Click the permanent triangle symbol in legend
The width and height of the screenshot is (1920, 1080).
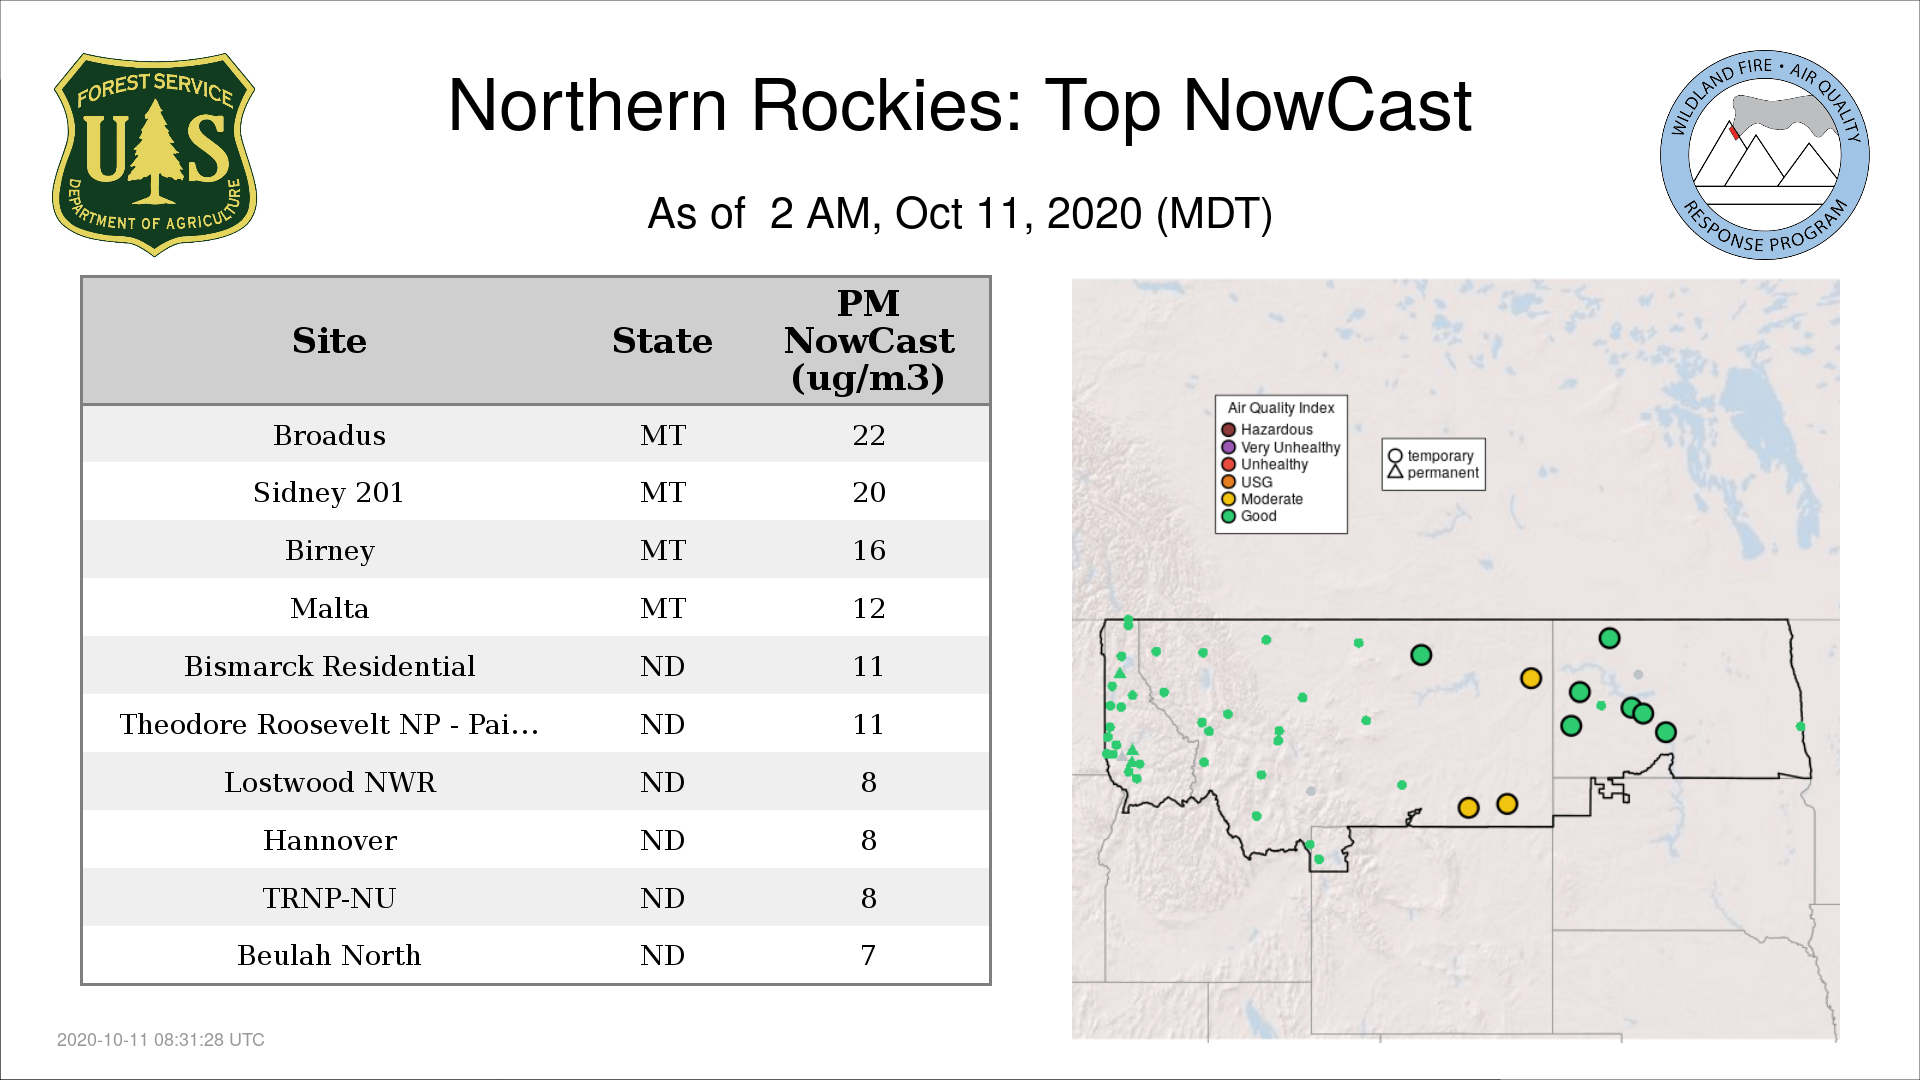pyautogui.click(x=1395, y=472)
